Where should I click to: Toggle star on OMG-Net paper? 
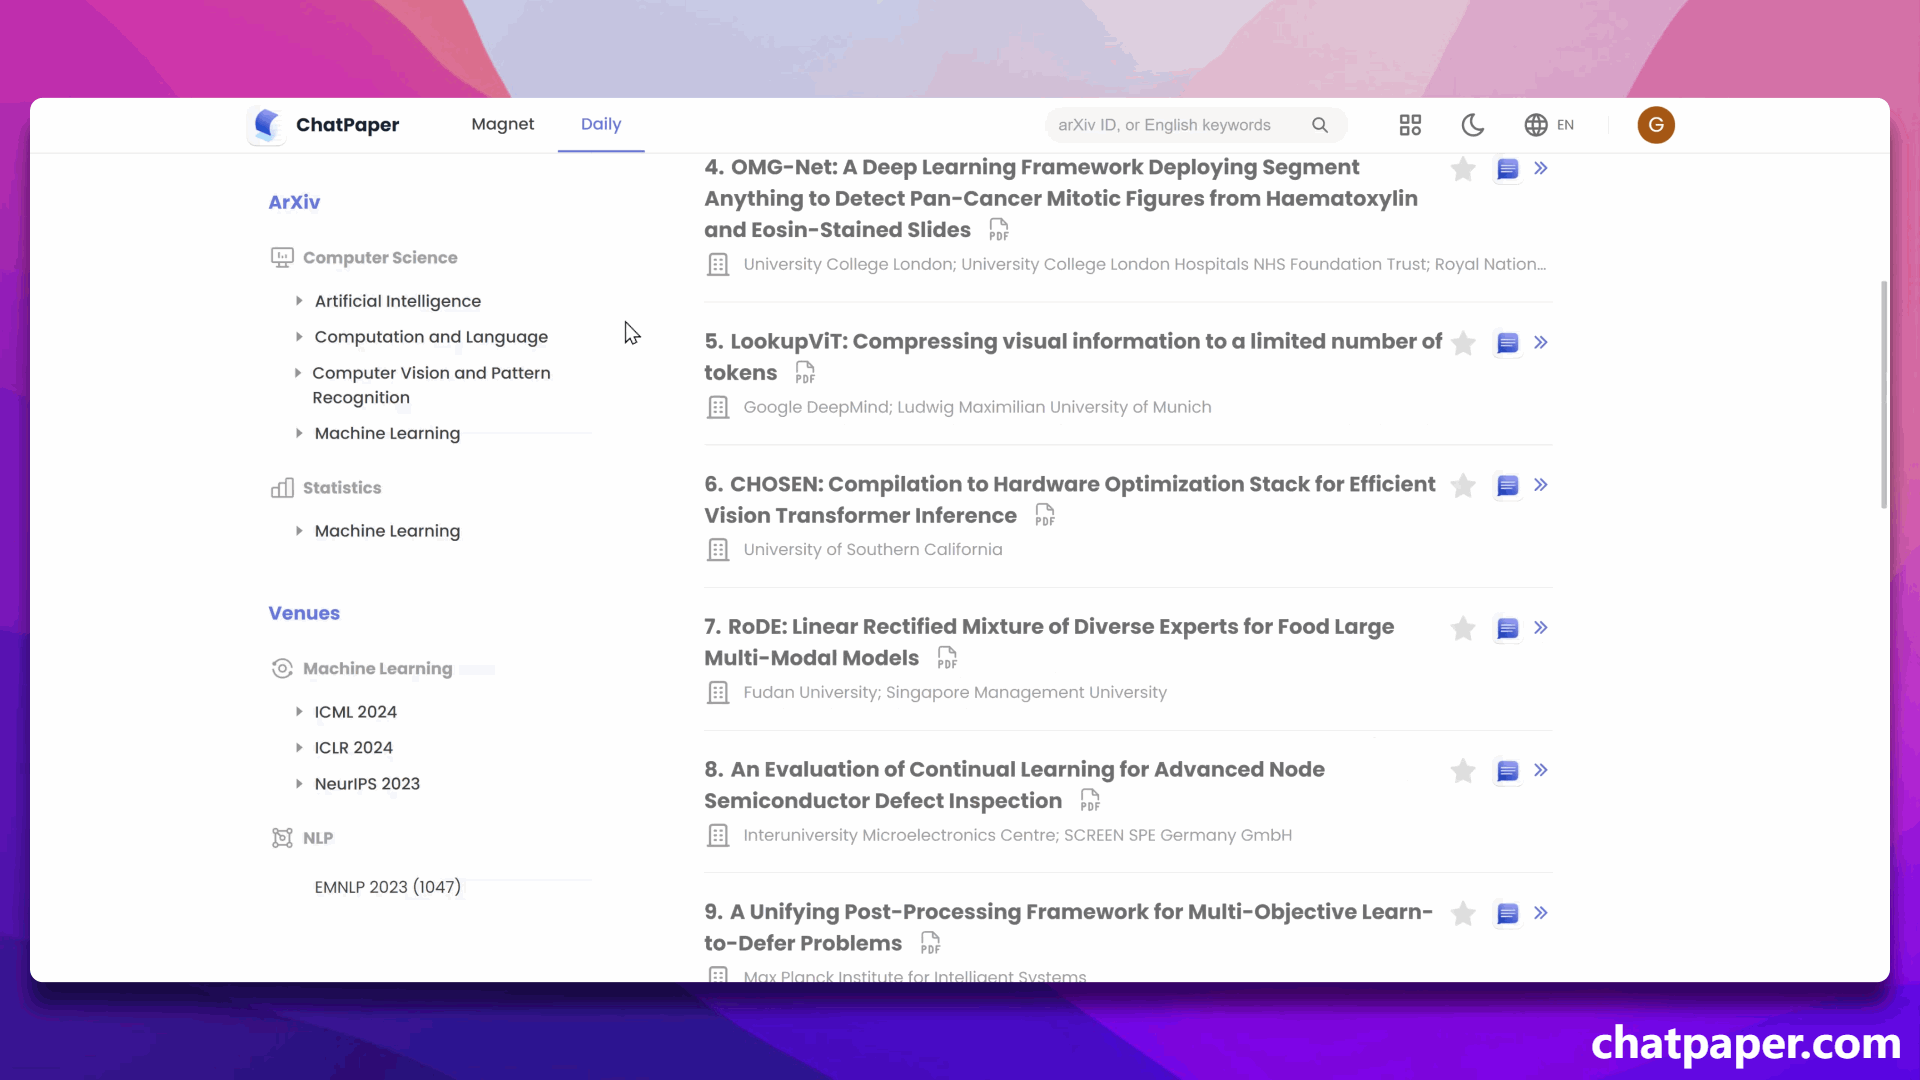(x=1462, y=169)
